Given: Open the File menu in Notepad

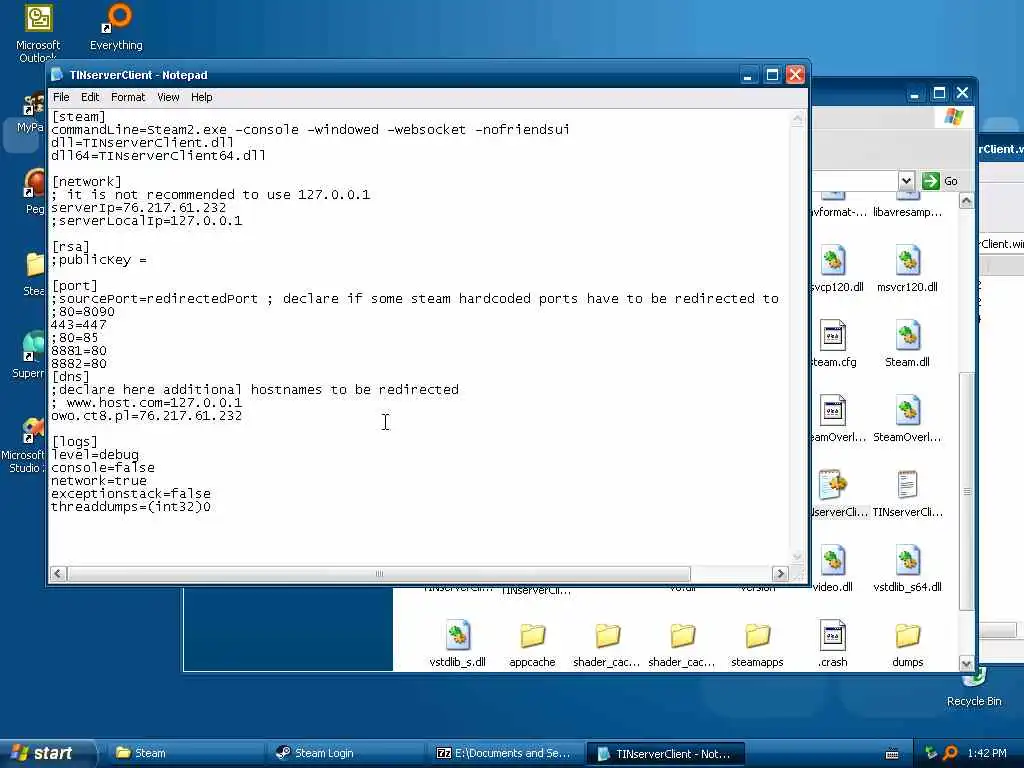Looking at the screenshot, I should (61, 97).
